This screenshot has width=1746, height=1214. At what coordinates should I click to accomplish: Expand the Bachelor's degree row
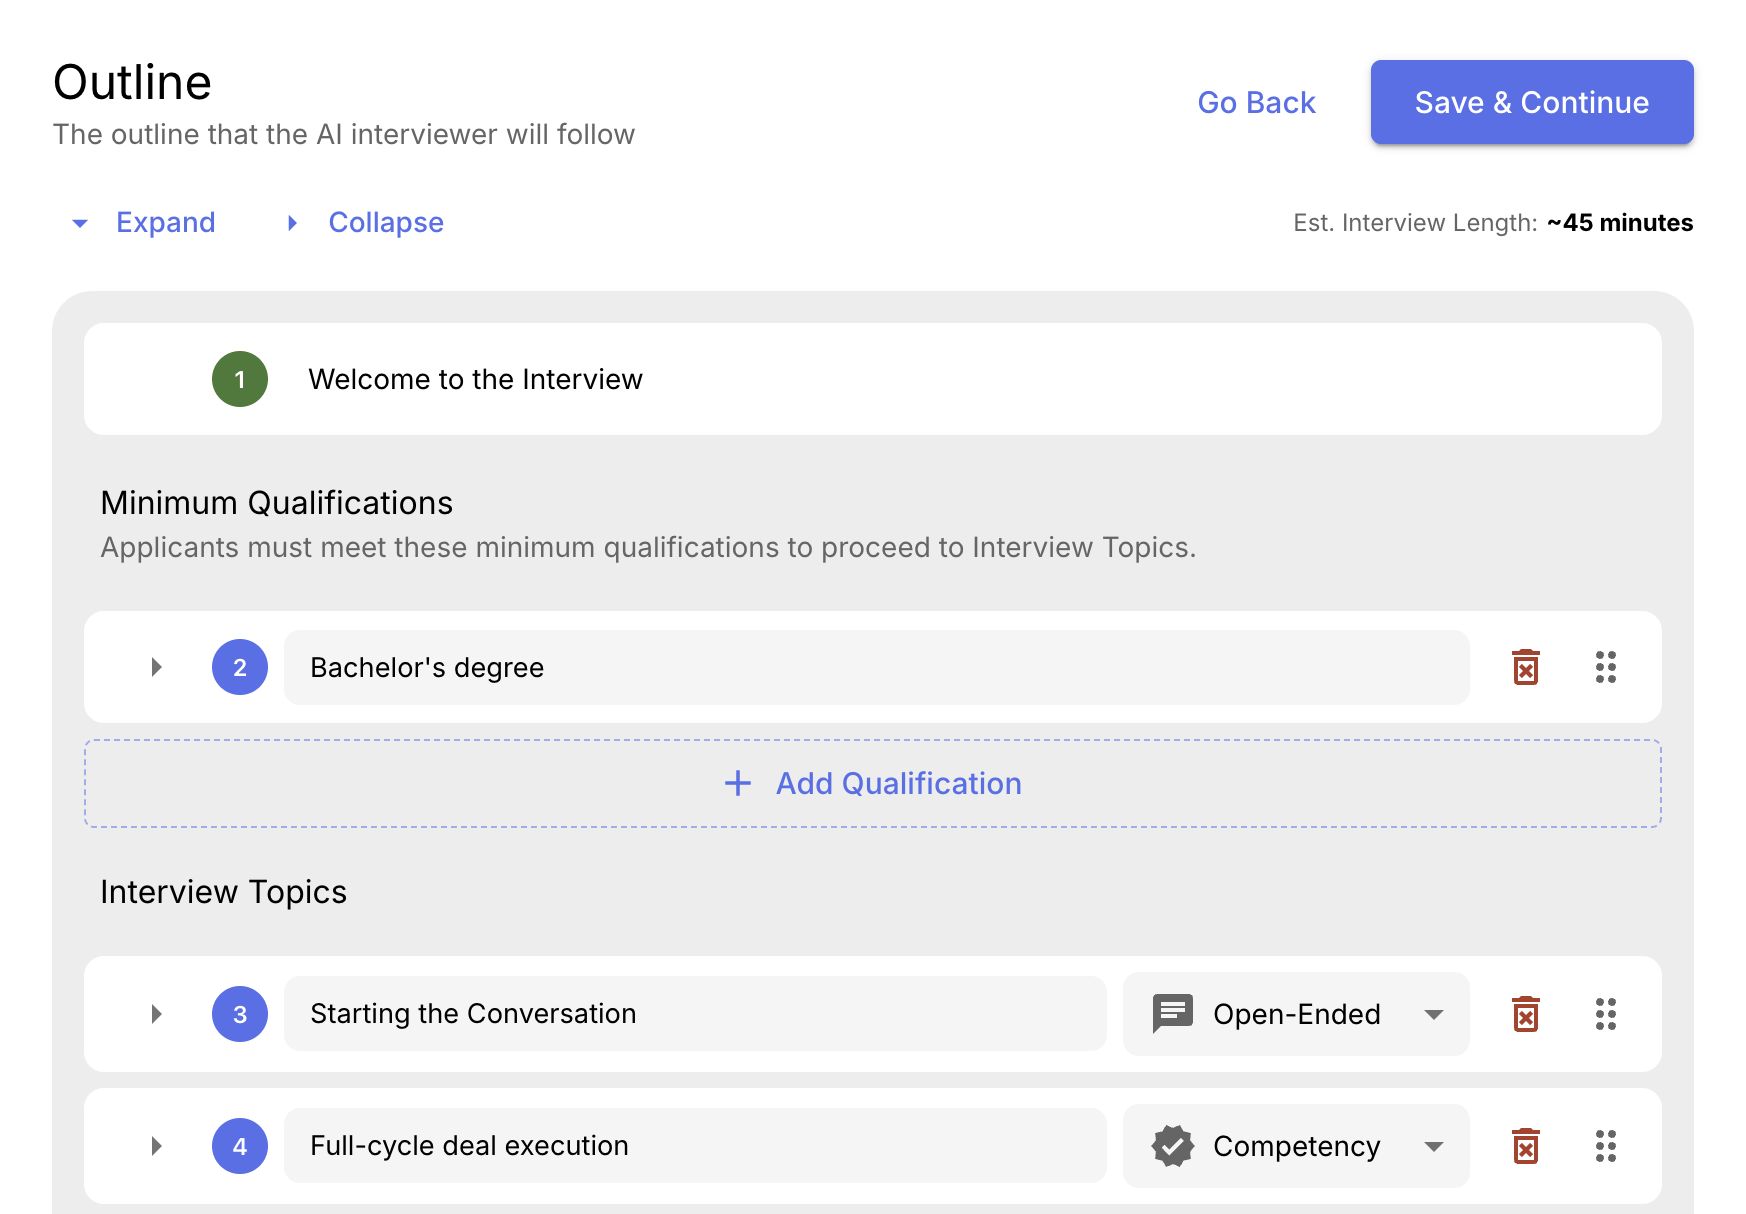tap(156, 667)
